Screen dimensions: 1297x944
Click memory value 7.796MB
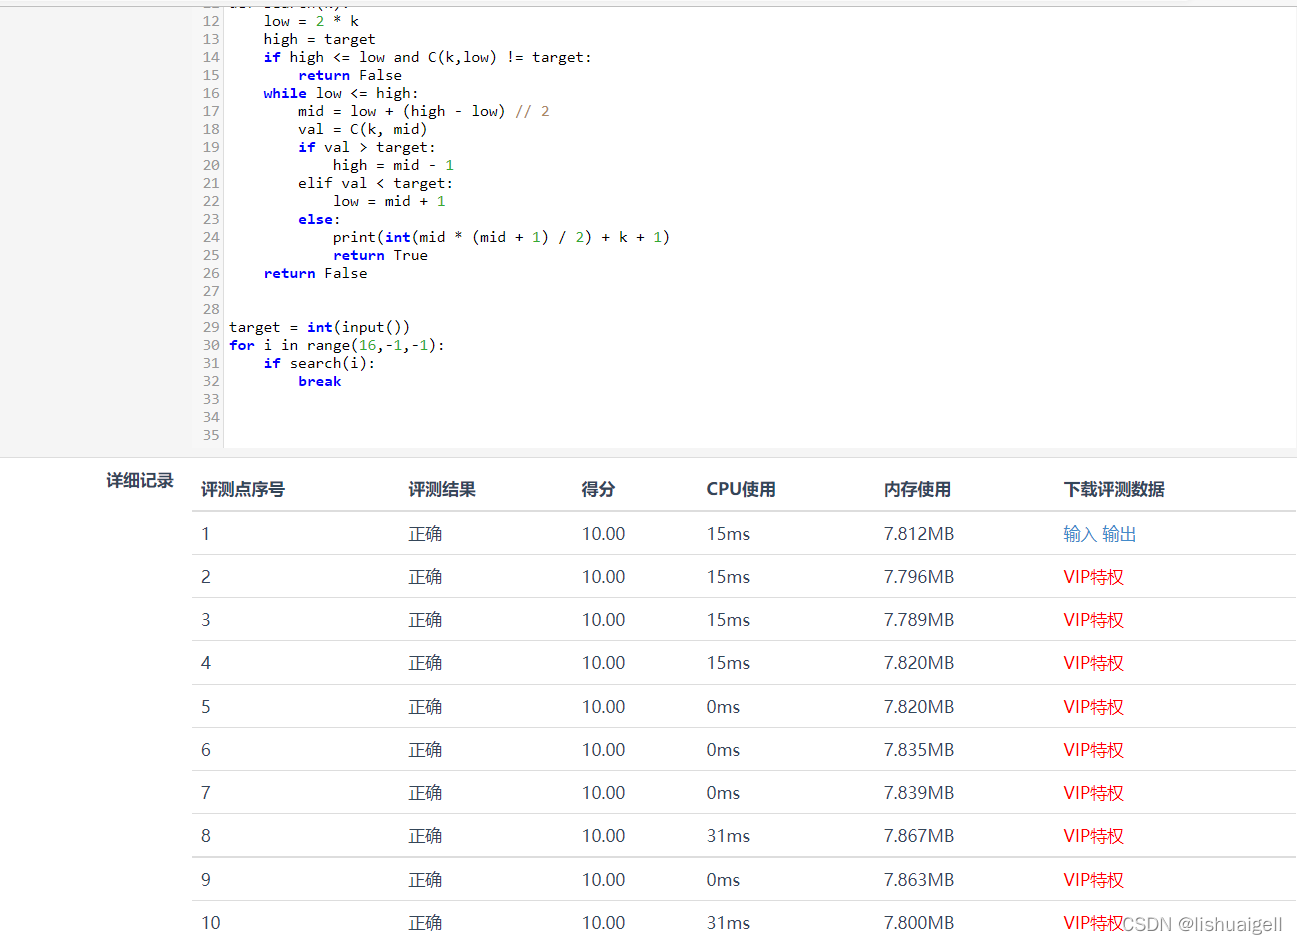[x=919, y=577]
